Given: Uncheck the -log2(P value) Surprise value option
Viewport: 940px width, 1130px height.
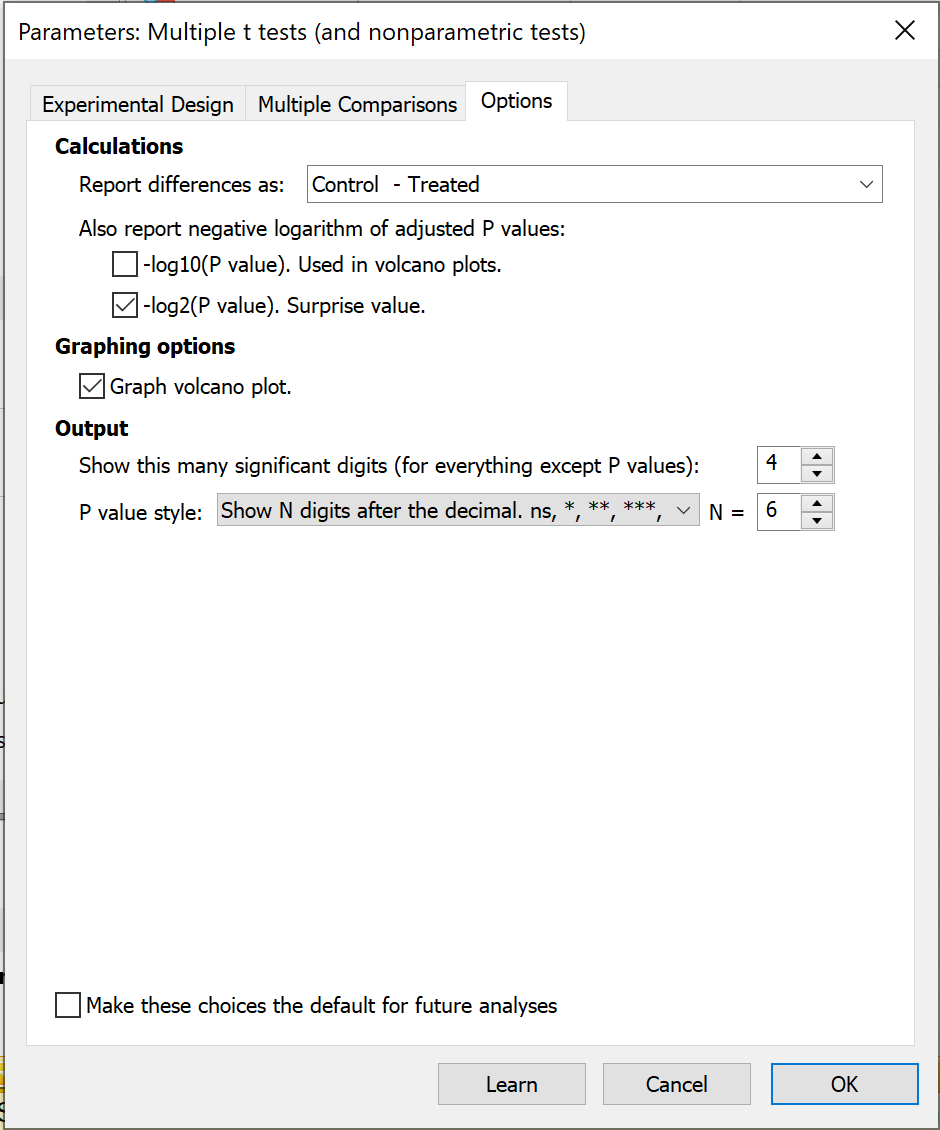Looking at the screenshot, I should pyautogui.click(x=124, y=305).
